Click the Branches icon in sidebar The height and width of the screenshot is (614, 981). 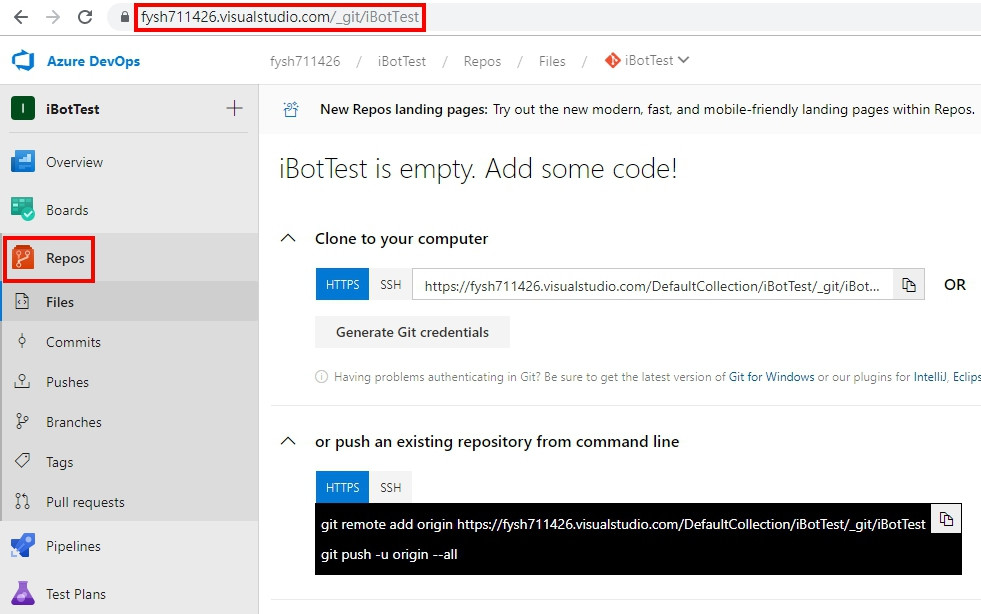23,421
